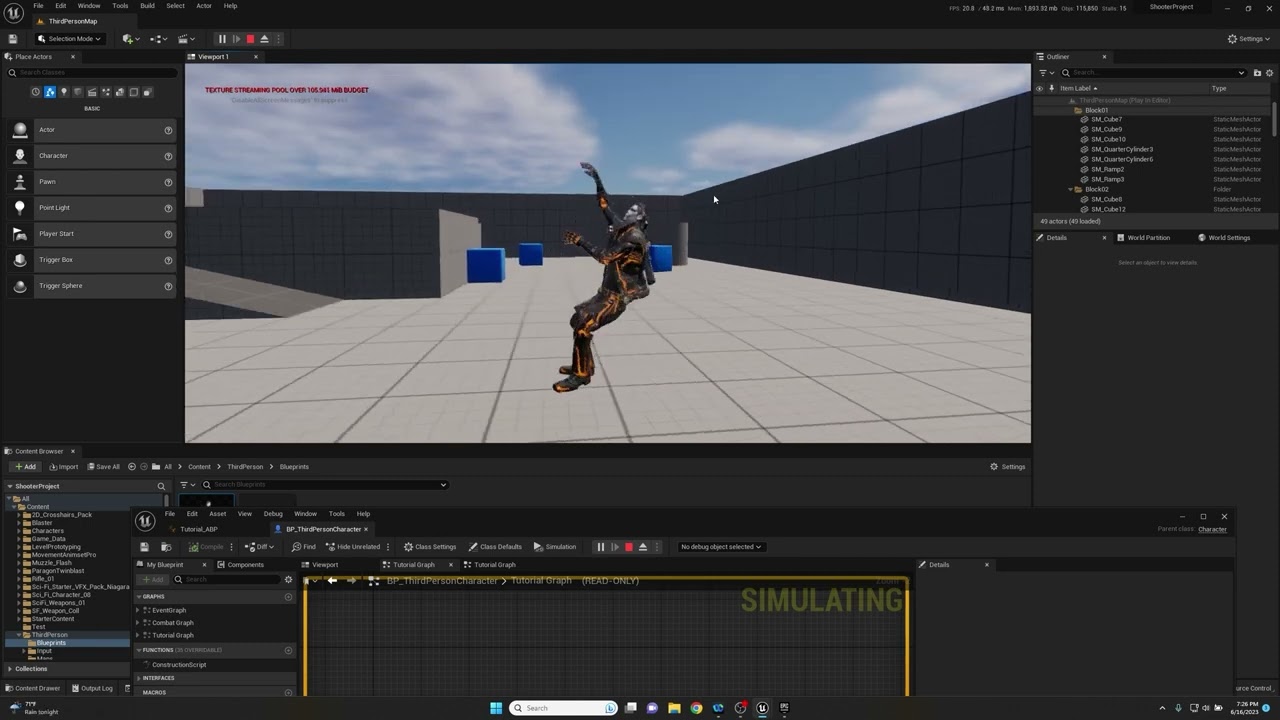Open the cinematics dropdown in main toolbar
Viewport: 1280px width, 720px height.
(185, 39)
